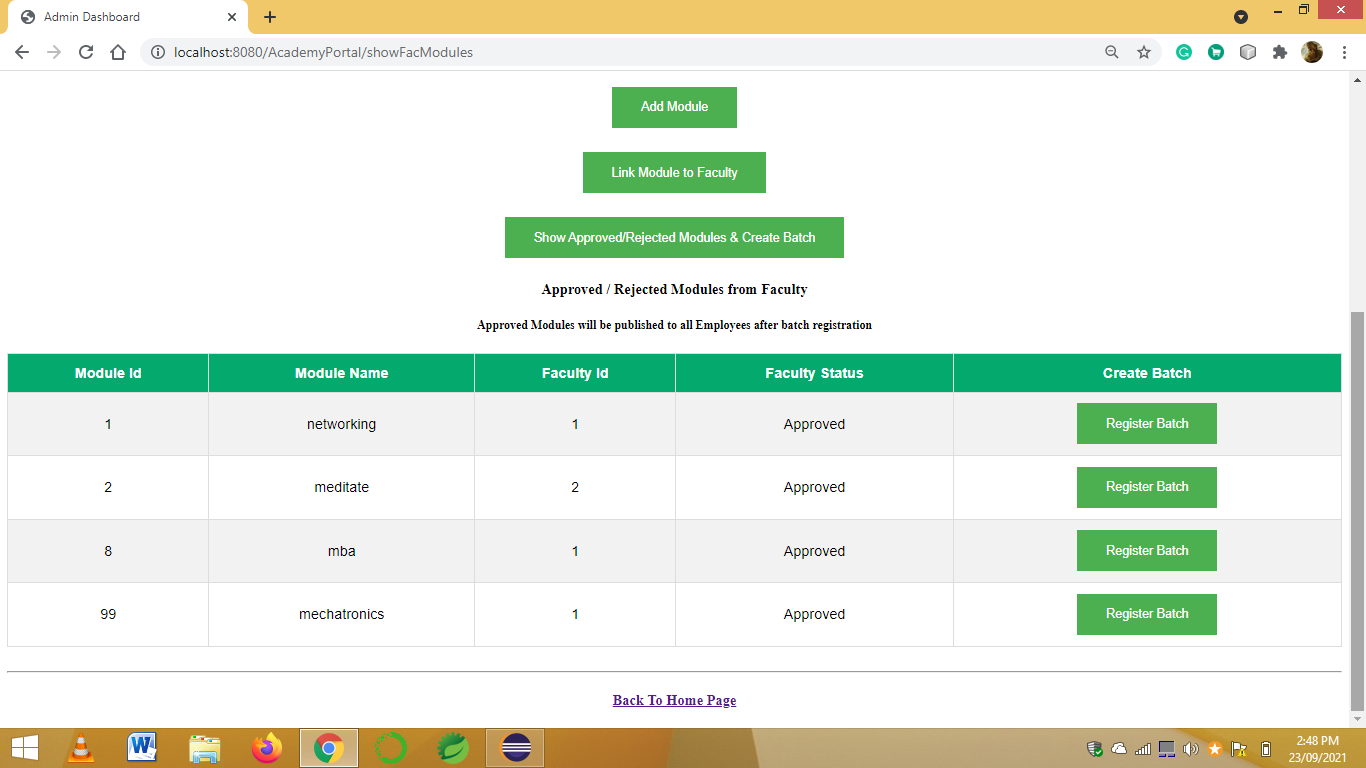Select the meditate module name cell
Image resolution: width=1366 pixels, height=768 pixels.
coord(341,487)
